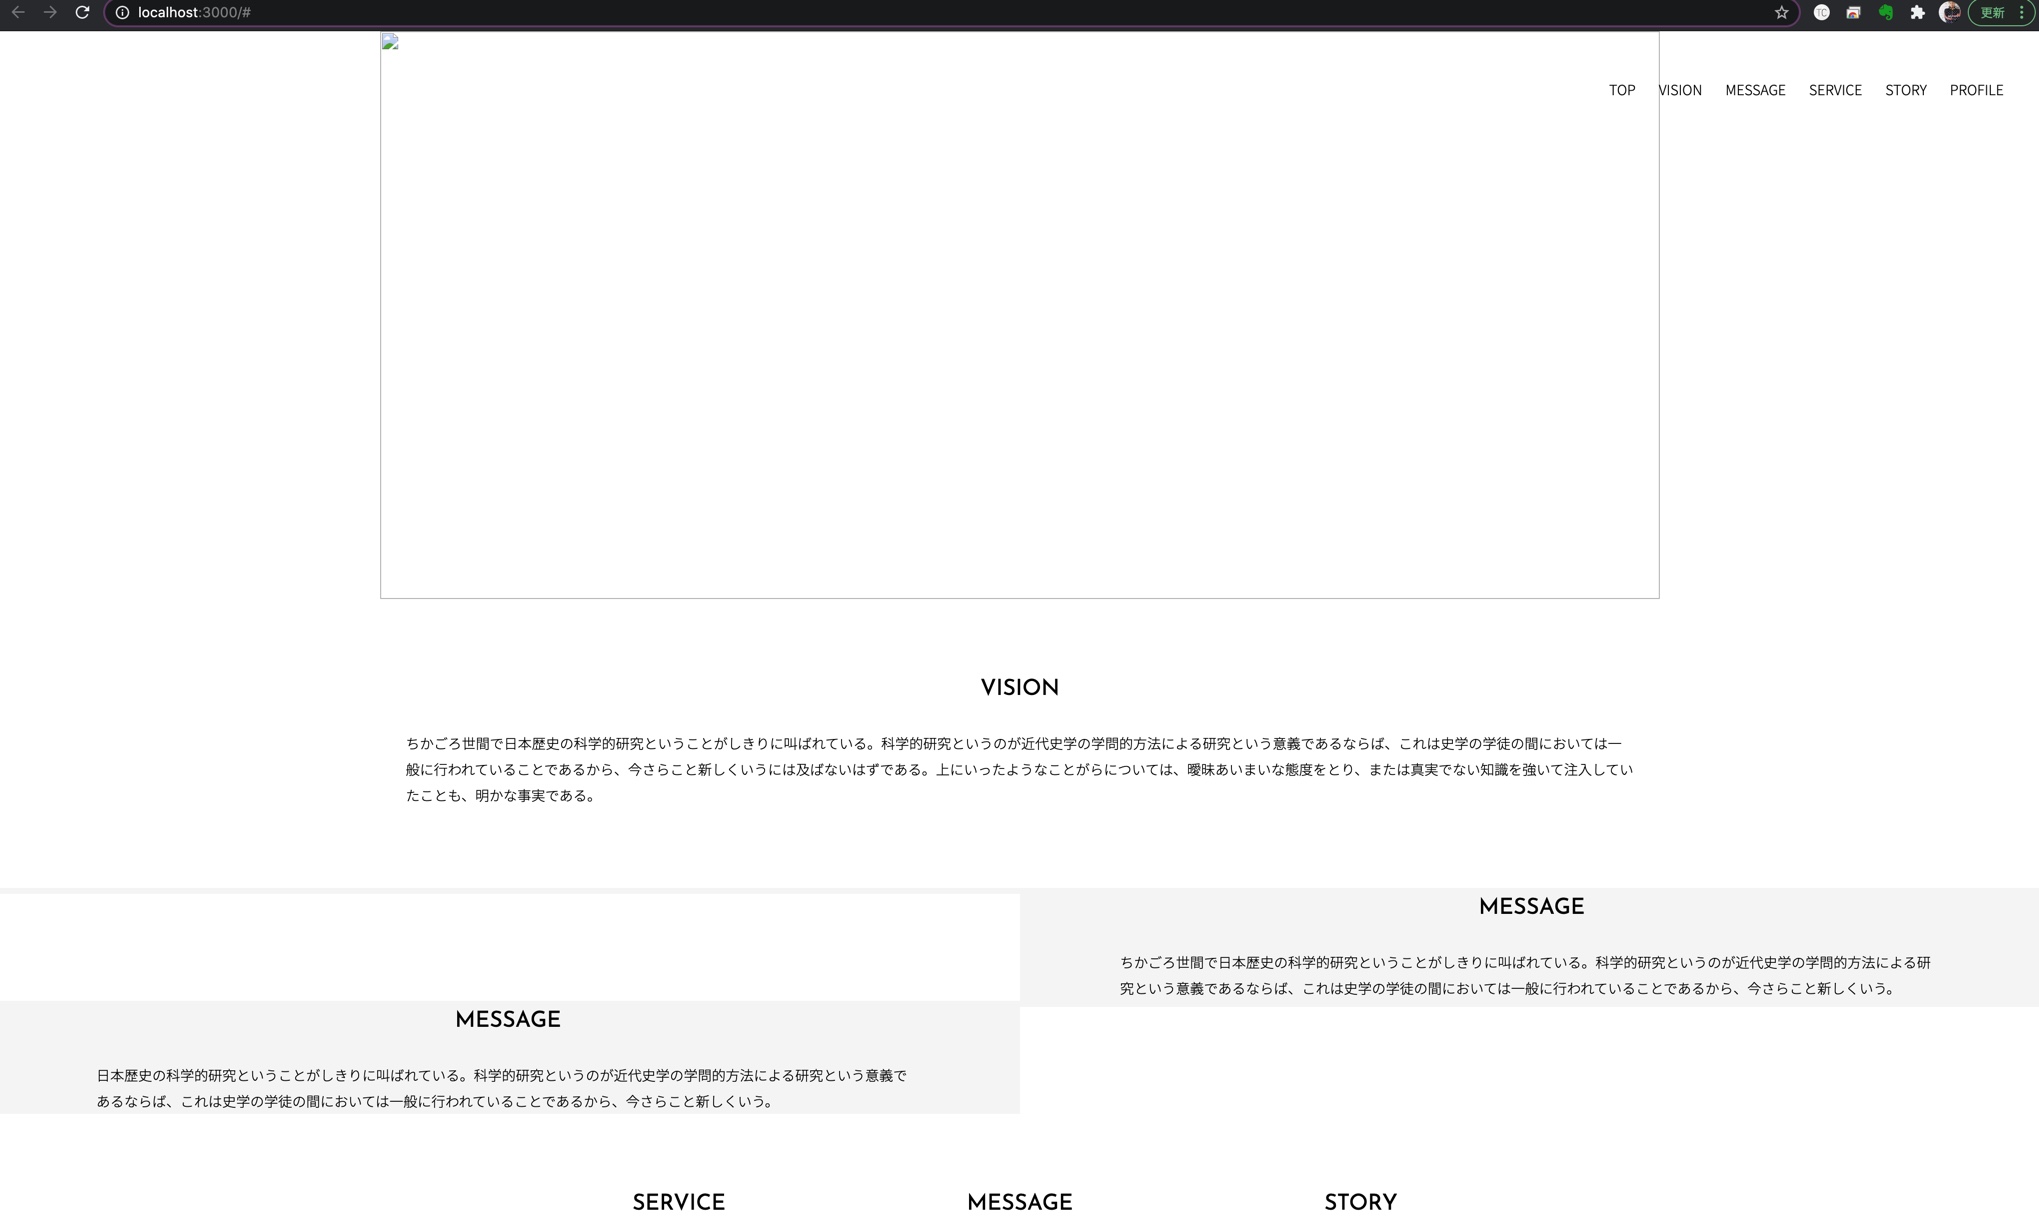Navigate to PROFILE in the header nav
This screenshot has width=2039, height=1225.
coord(1976,90)
